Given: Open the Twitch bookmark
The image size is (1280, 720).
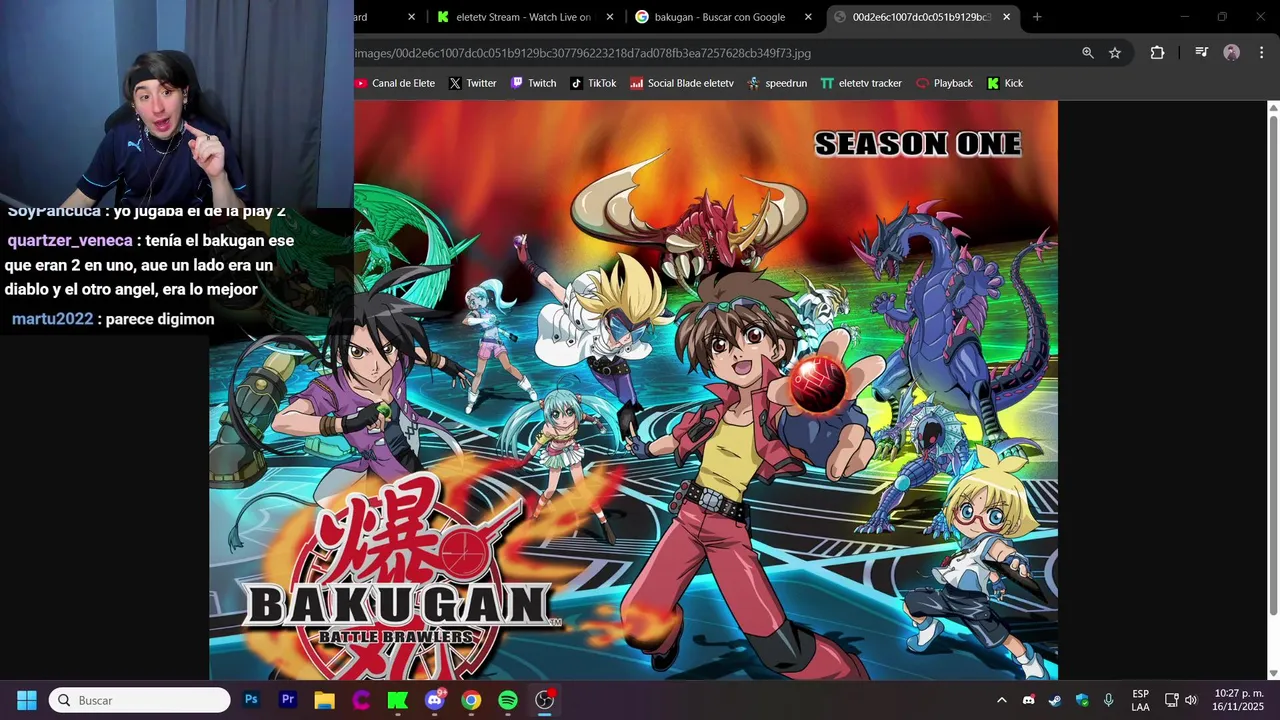Looking at the screenshot, I should [533, 83].
